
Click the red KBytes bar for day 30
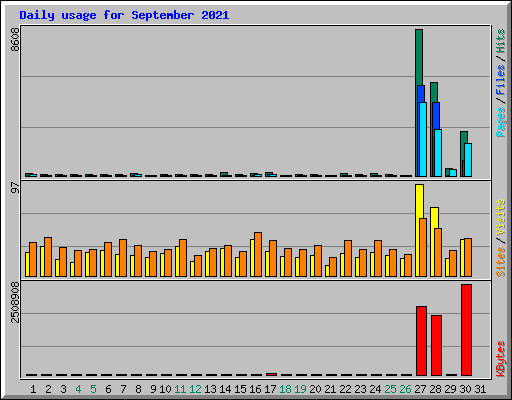[x=466, y=330]
